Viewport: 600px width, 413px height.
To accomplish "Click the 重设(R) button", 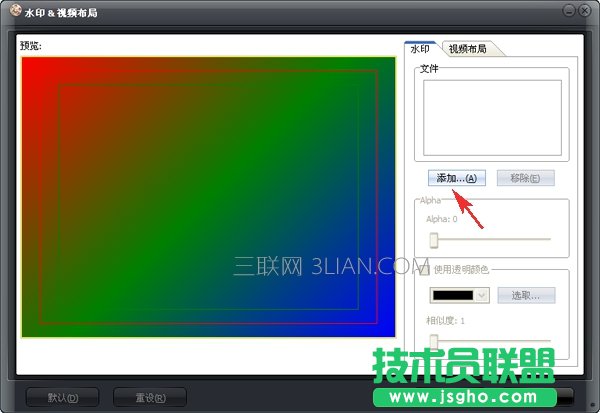I will click(150, 397).
